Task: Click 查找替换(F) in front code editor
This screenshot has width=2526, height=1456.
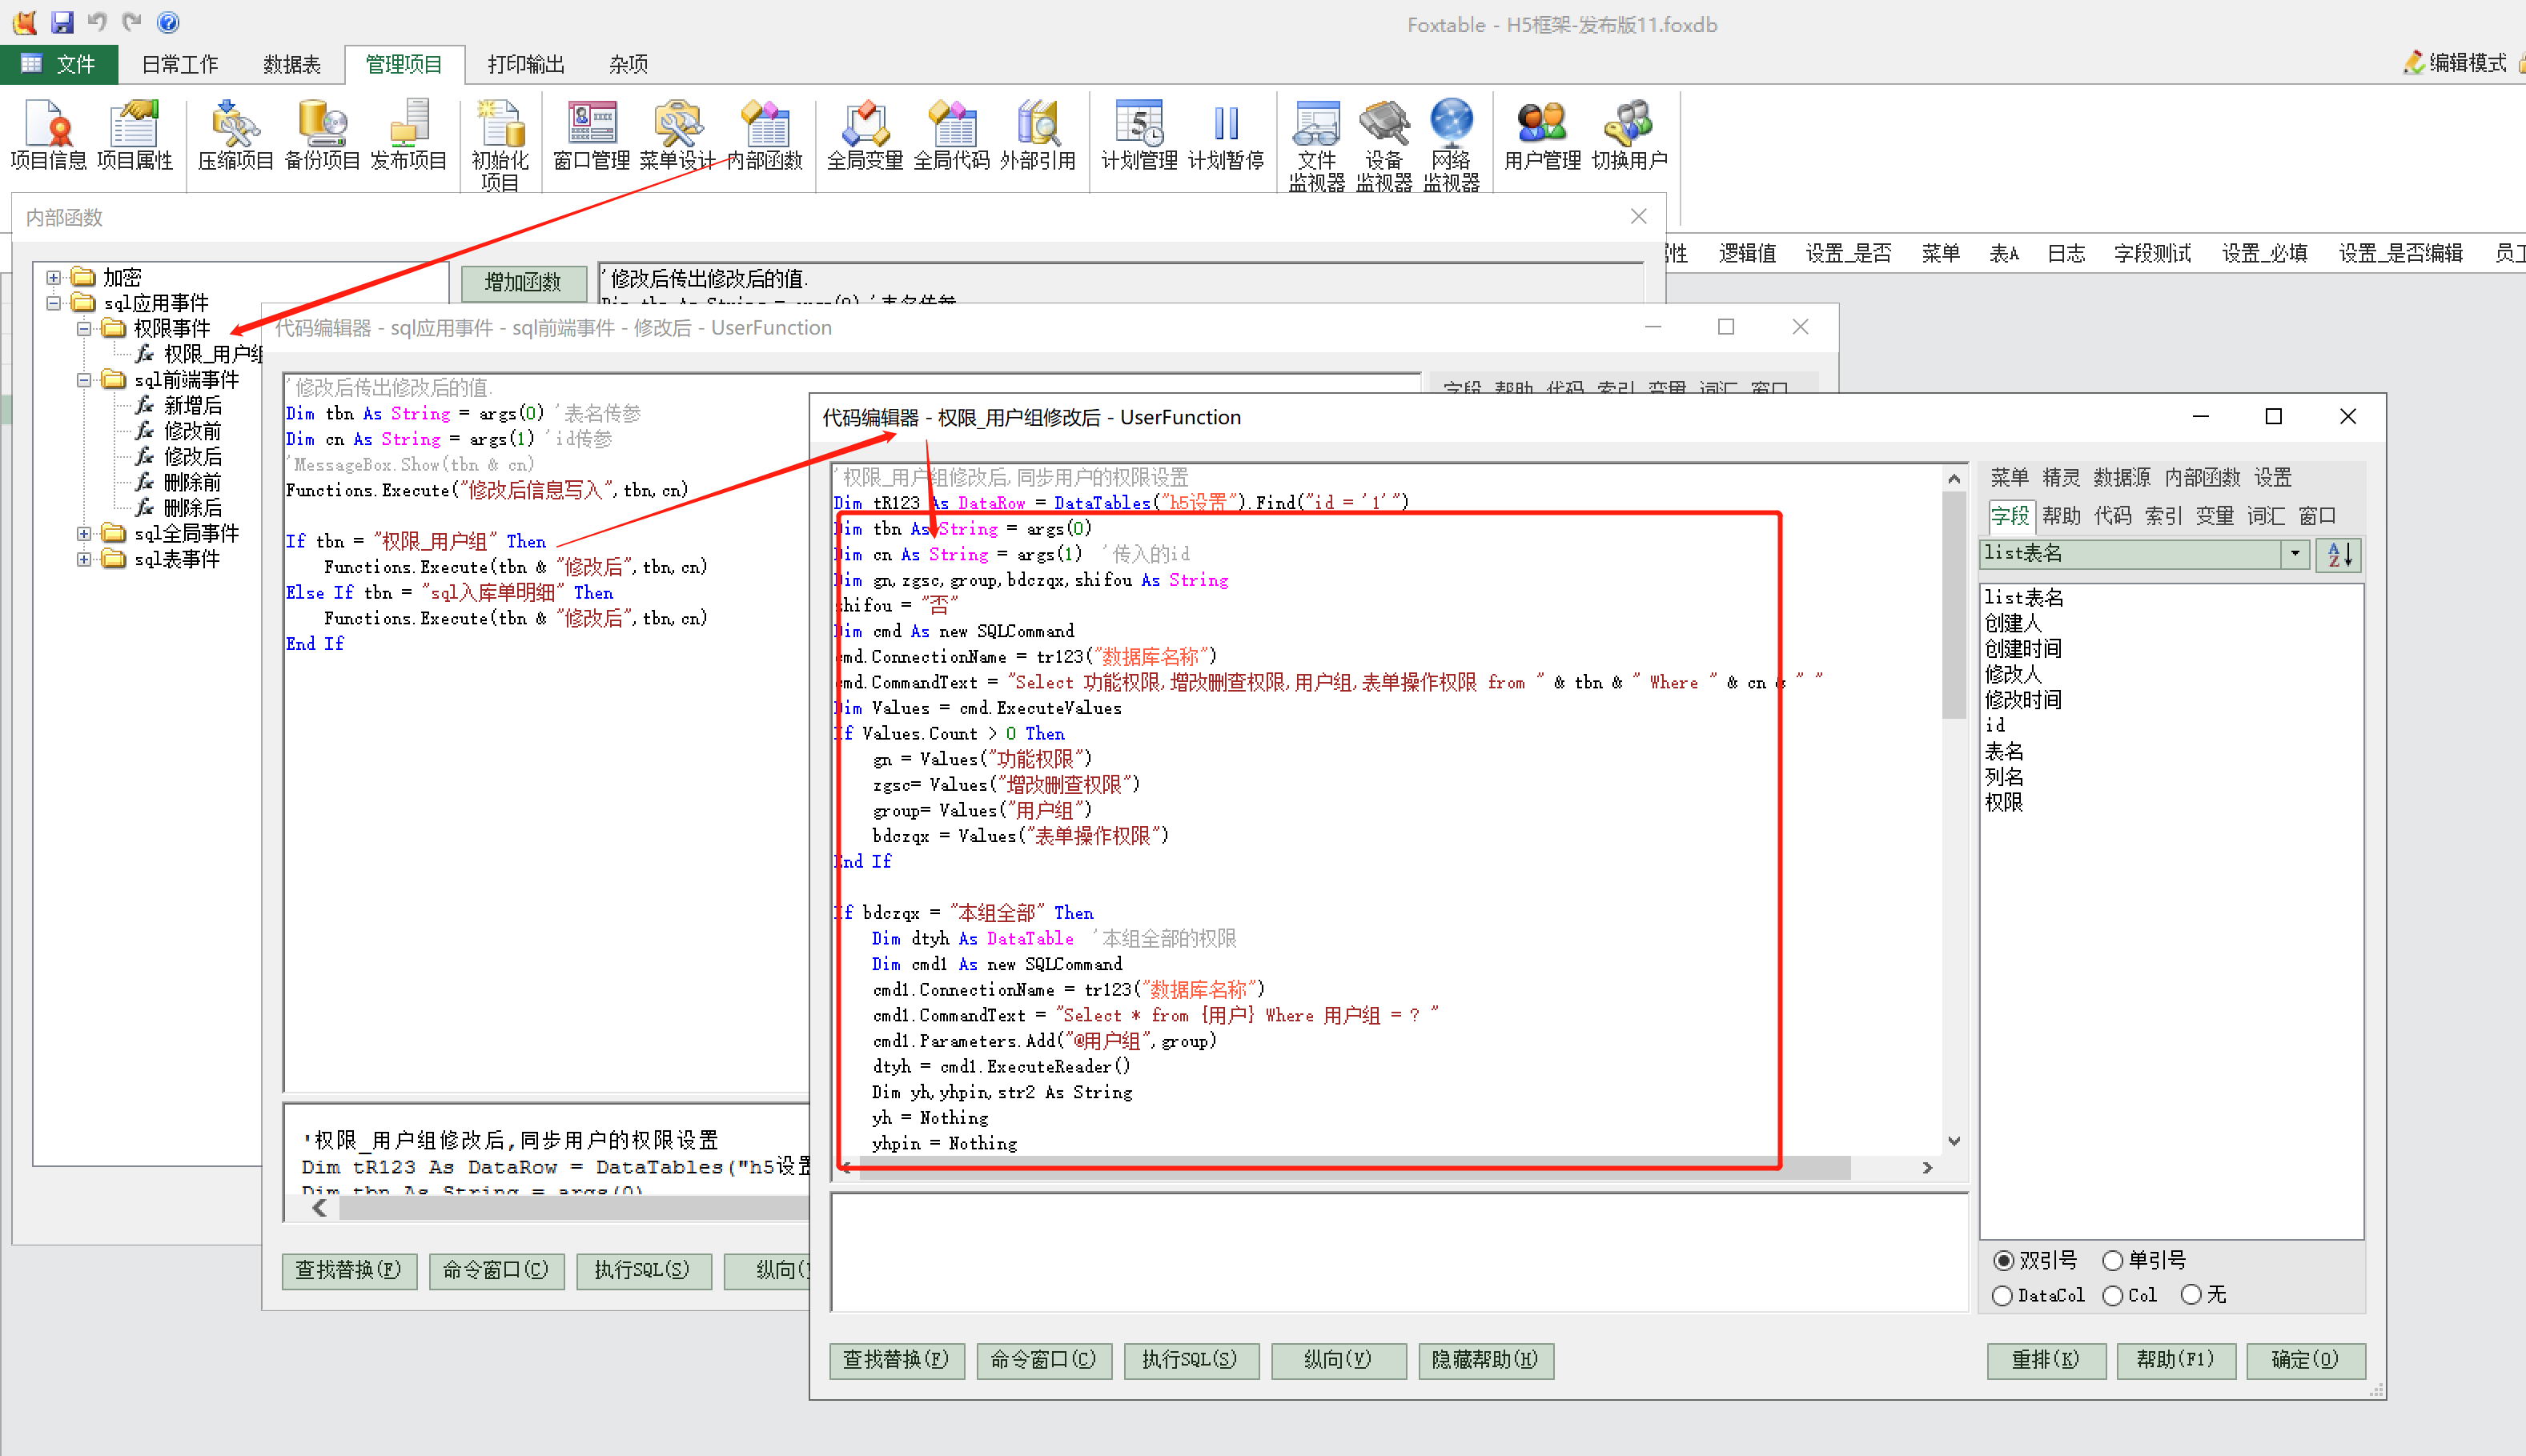Action: pyautogui.click(x=896, y=1360)
